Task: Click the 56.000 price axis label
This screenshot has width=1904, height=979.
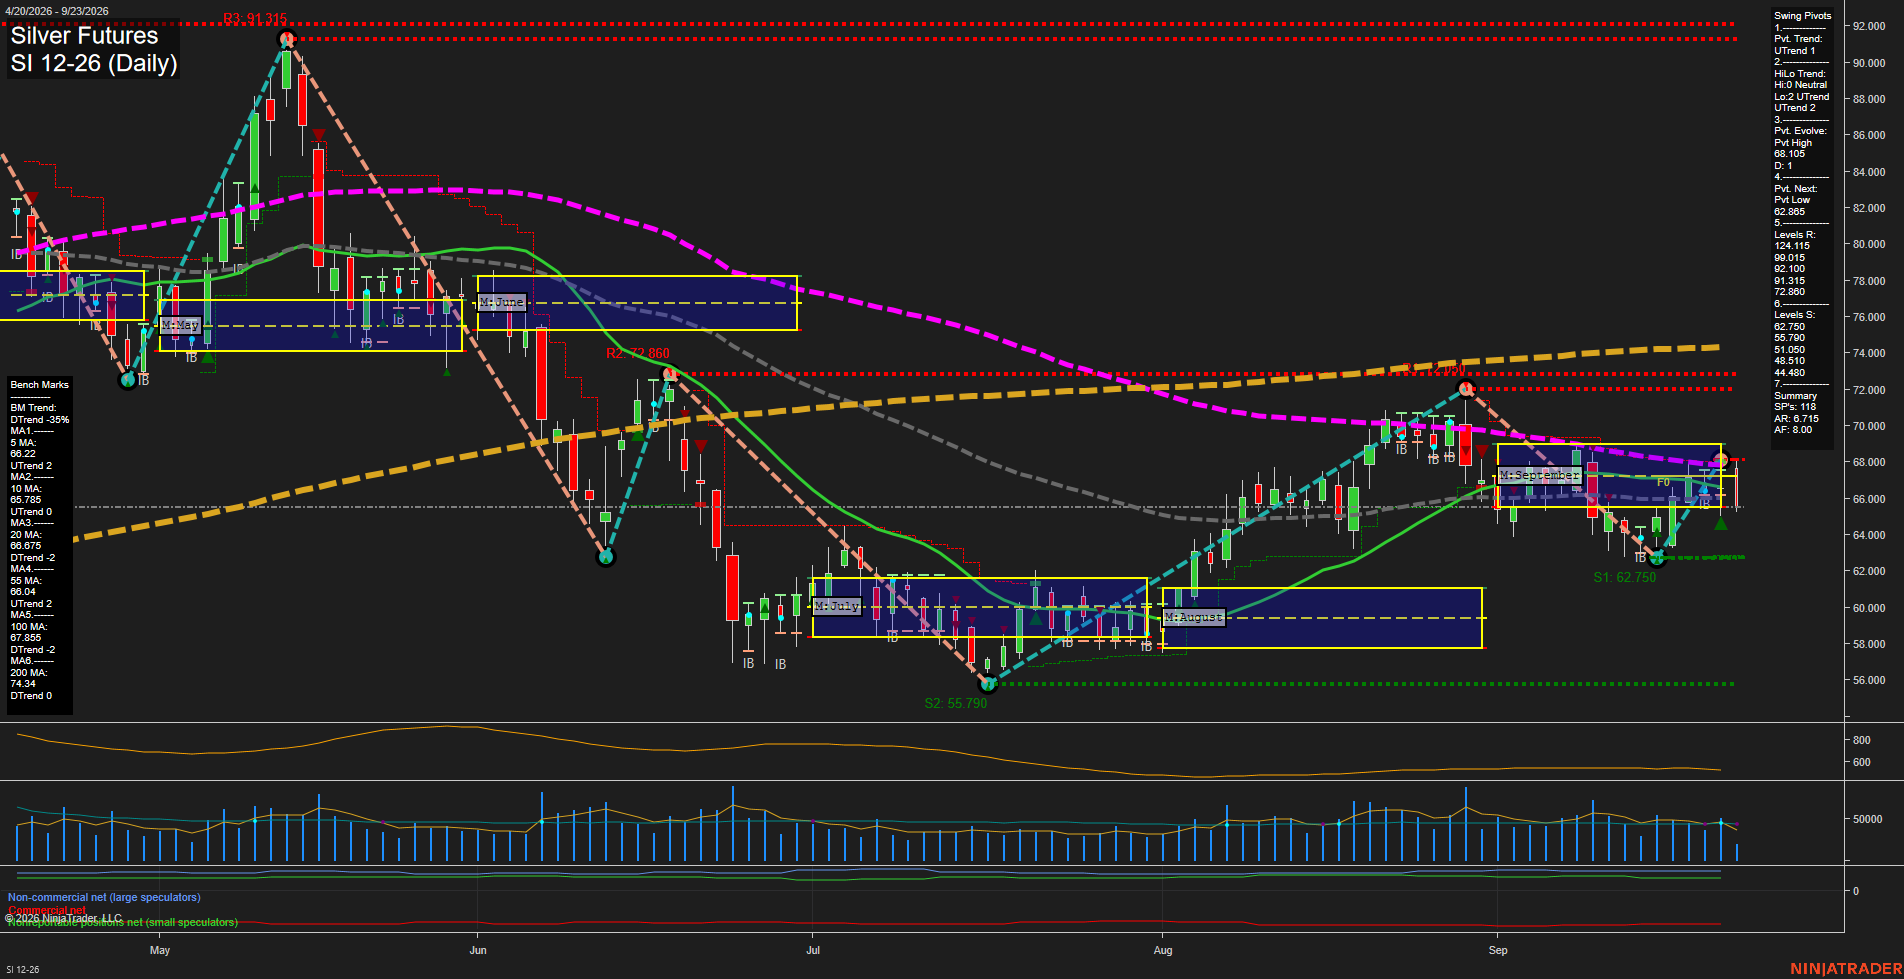Action: [x=1869, y=681]
